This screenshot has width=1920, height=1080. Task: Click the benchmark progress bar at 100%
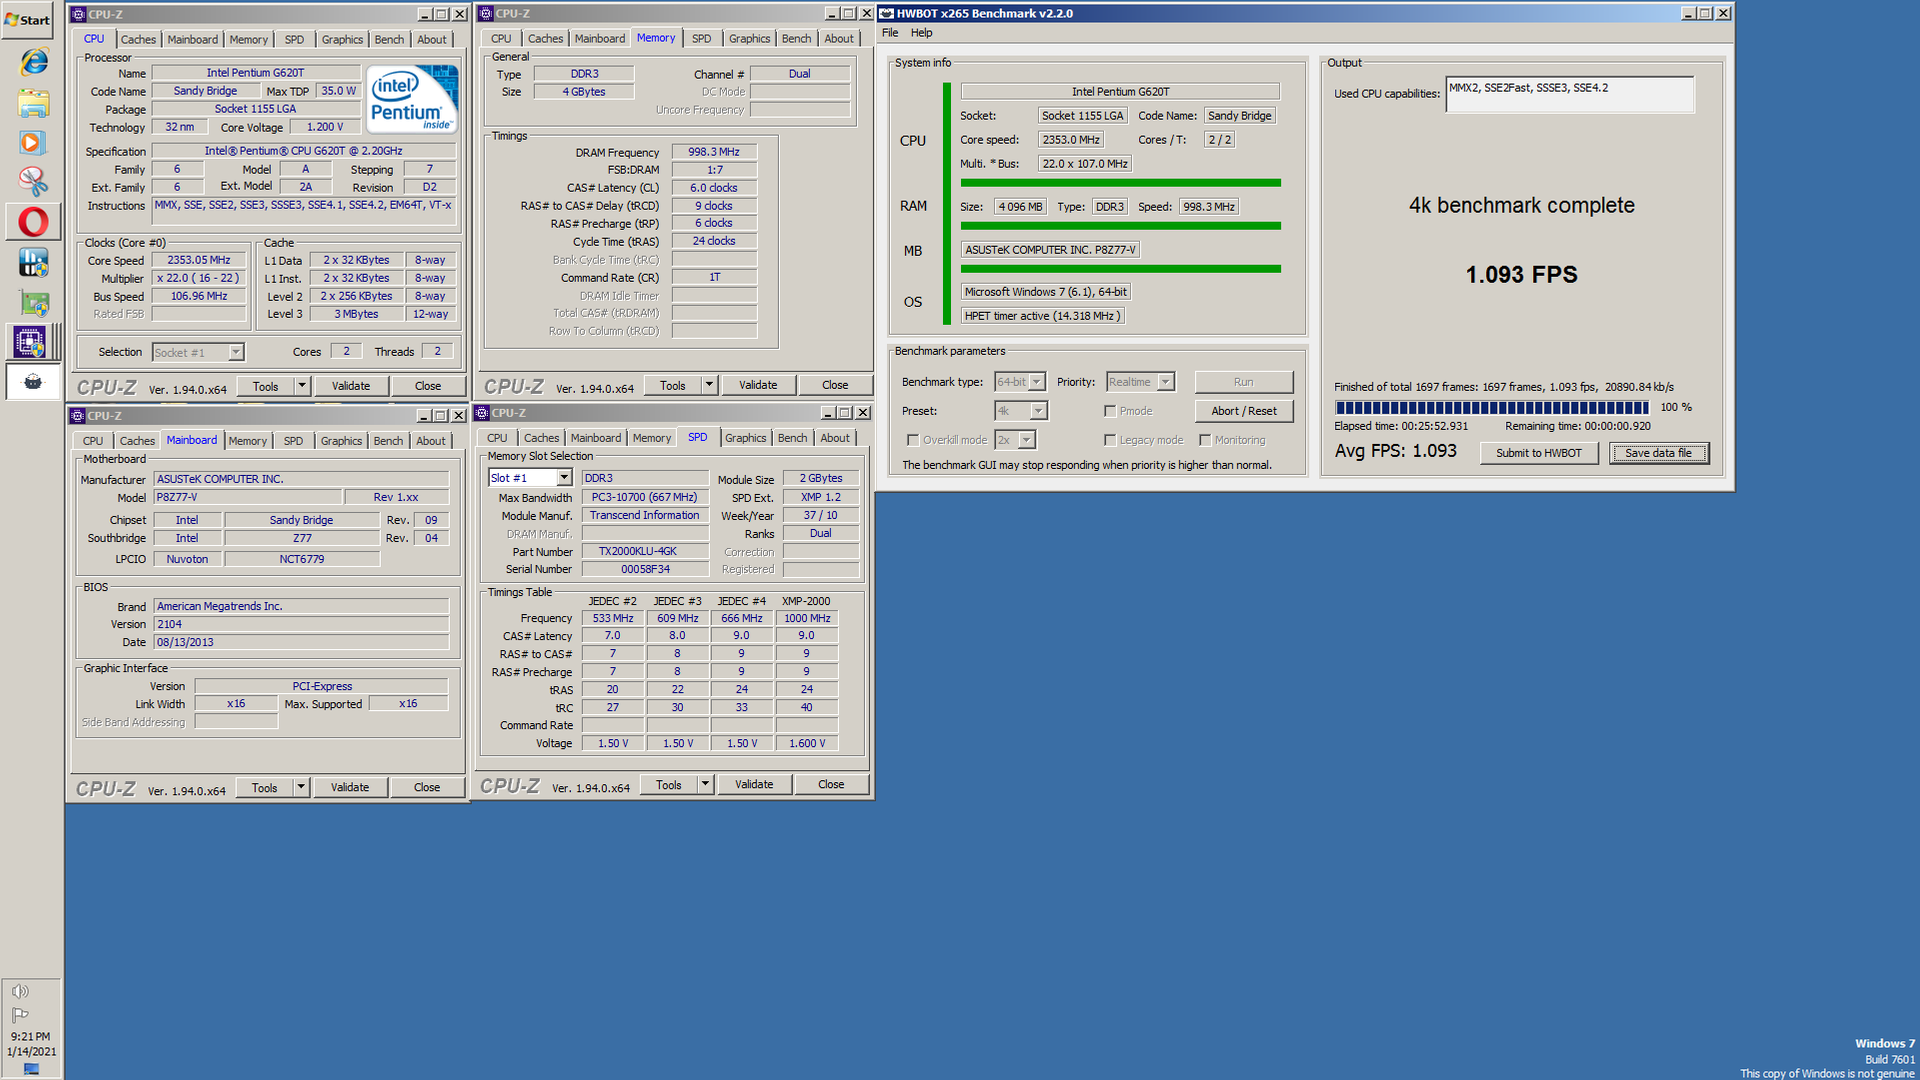click(1492, 407)
